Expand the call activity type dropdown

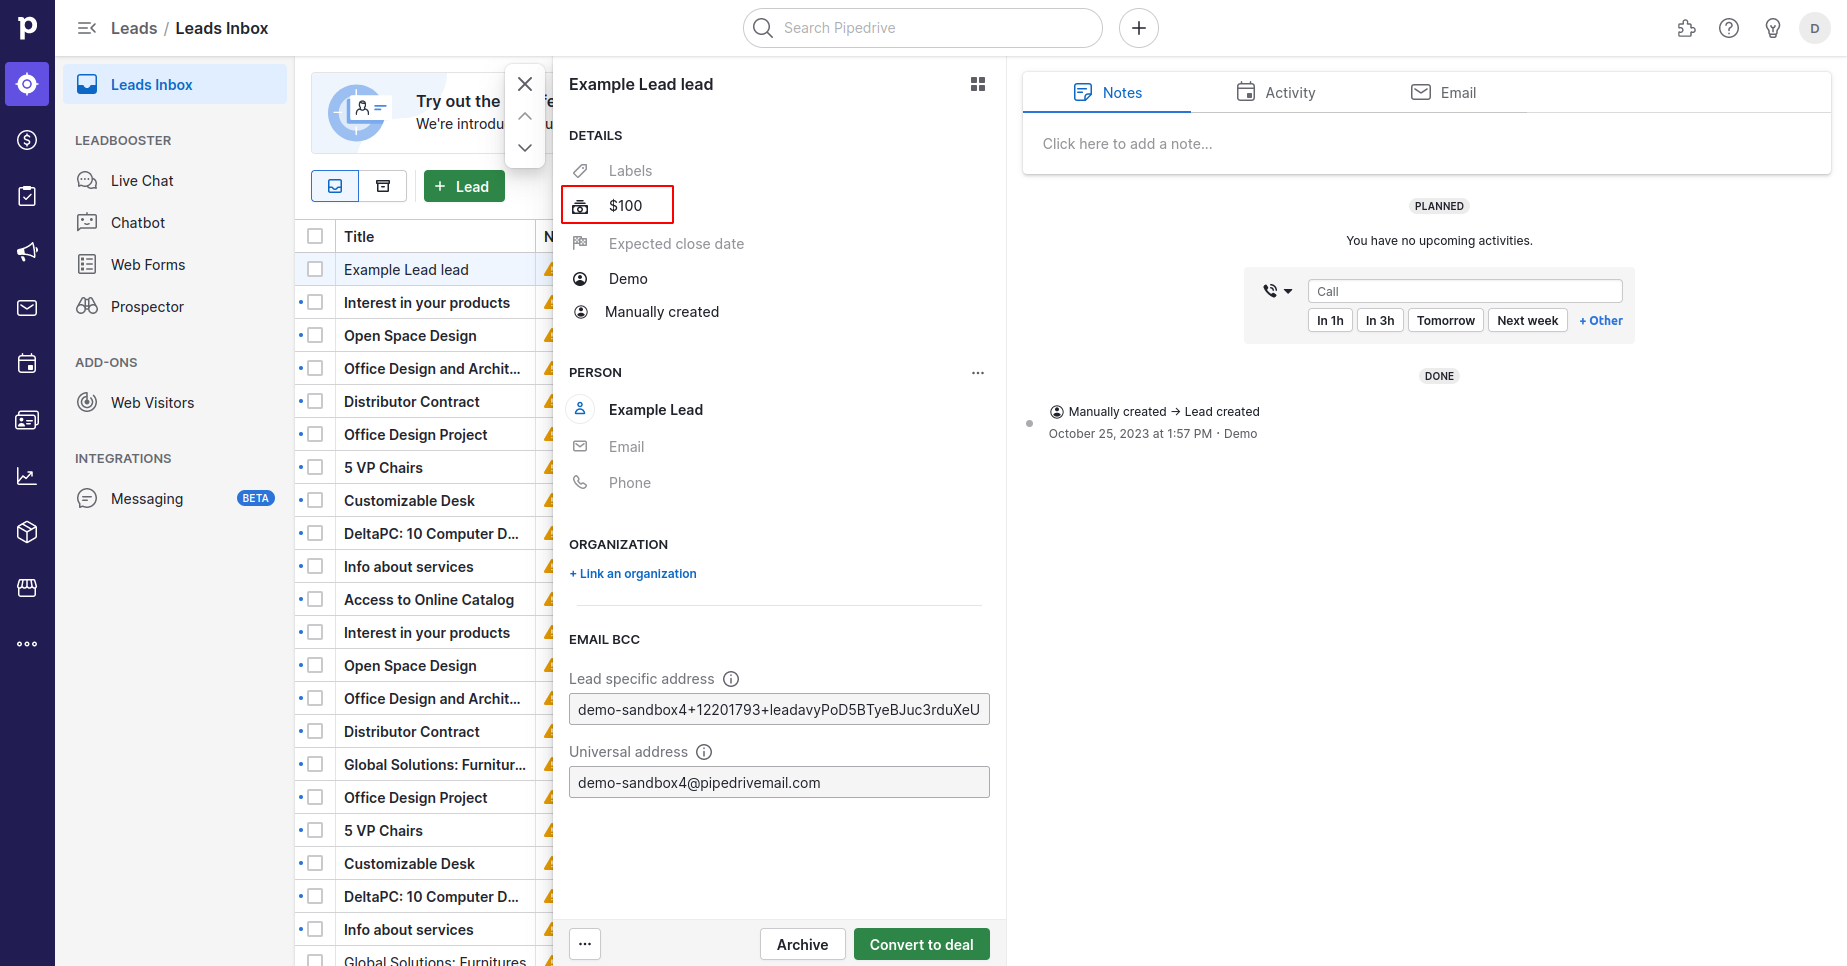[1277, 291]
